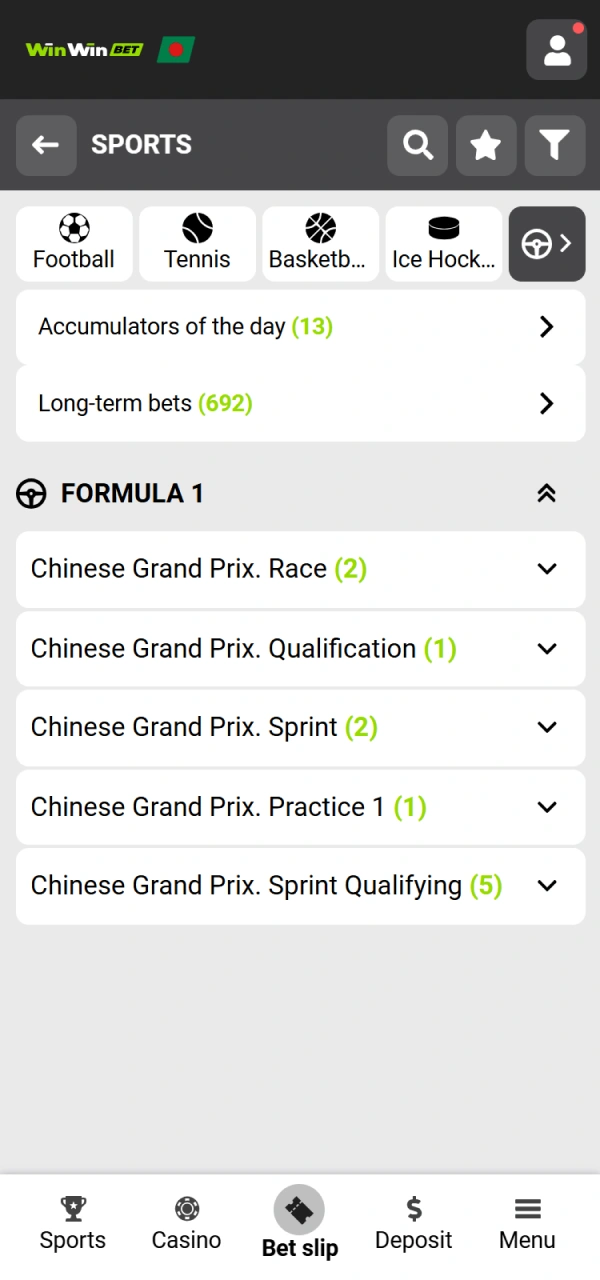Collapse the Formula 1 section
The width and height of the screenshot is (600, 1280).
[546, 493]
